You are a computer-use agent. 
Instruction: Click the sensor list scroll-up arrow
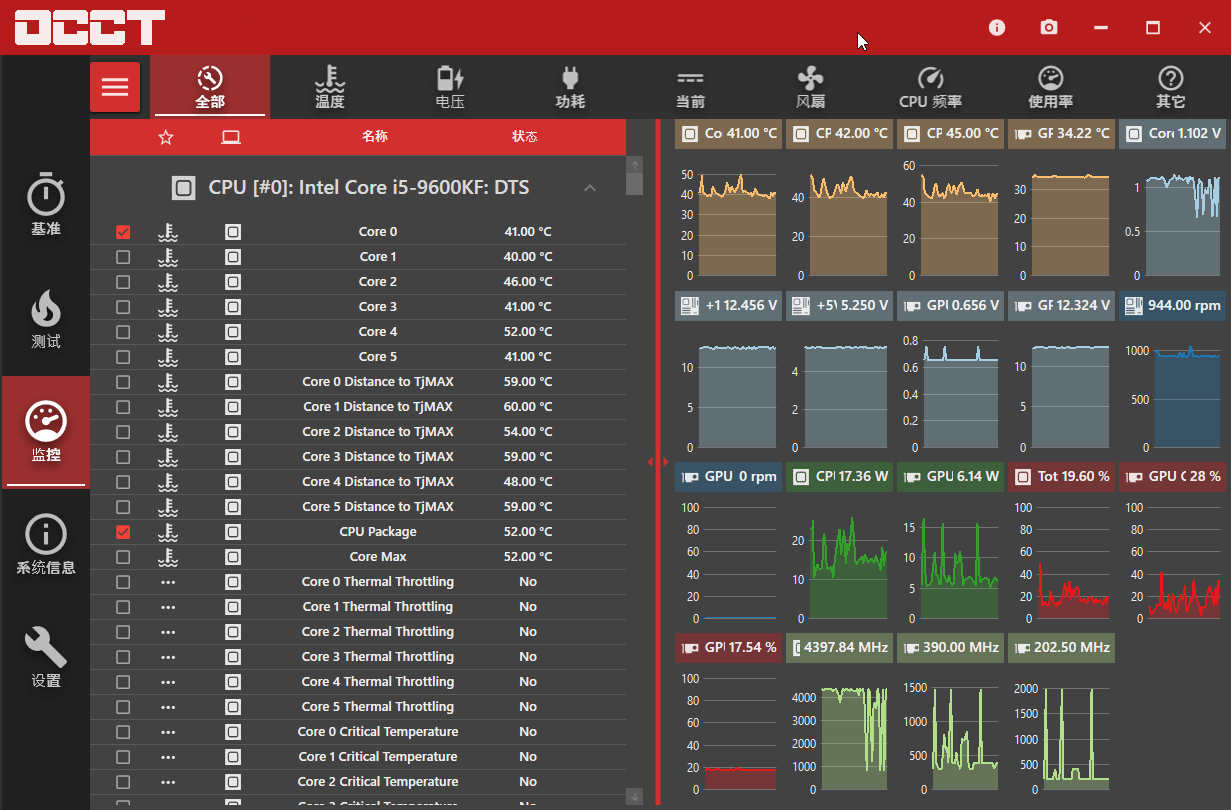pos(634,164)
